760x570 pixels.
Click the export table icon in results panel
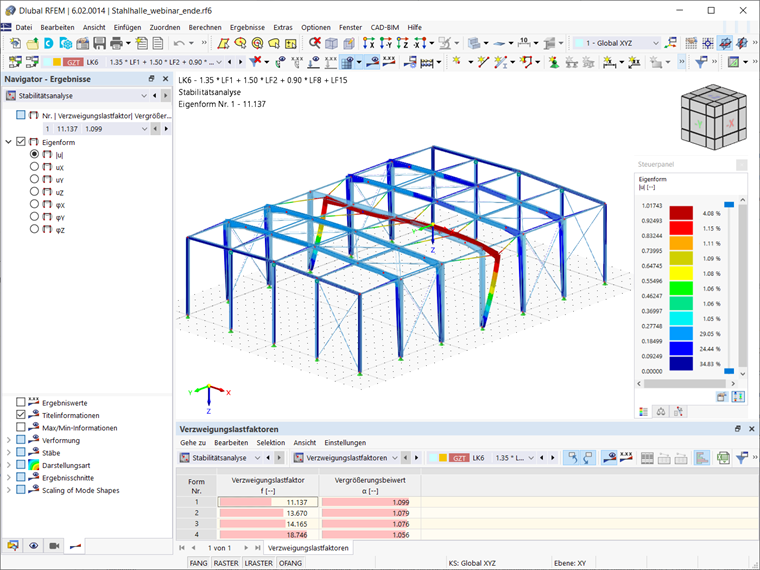(x=723, y=458)
